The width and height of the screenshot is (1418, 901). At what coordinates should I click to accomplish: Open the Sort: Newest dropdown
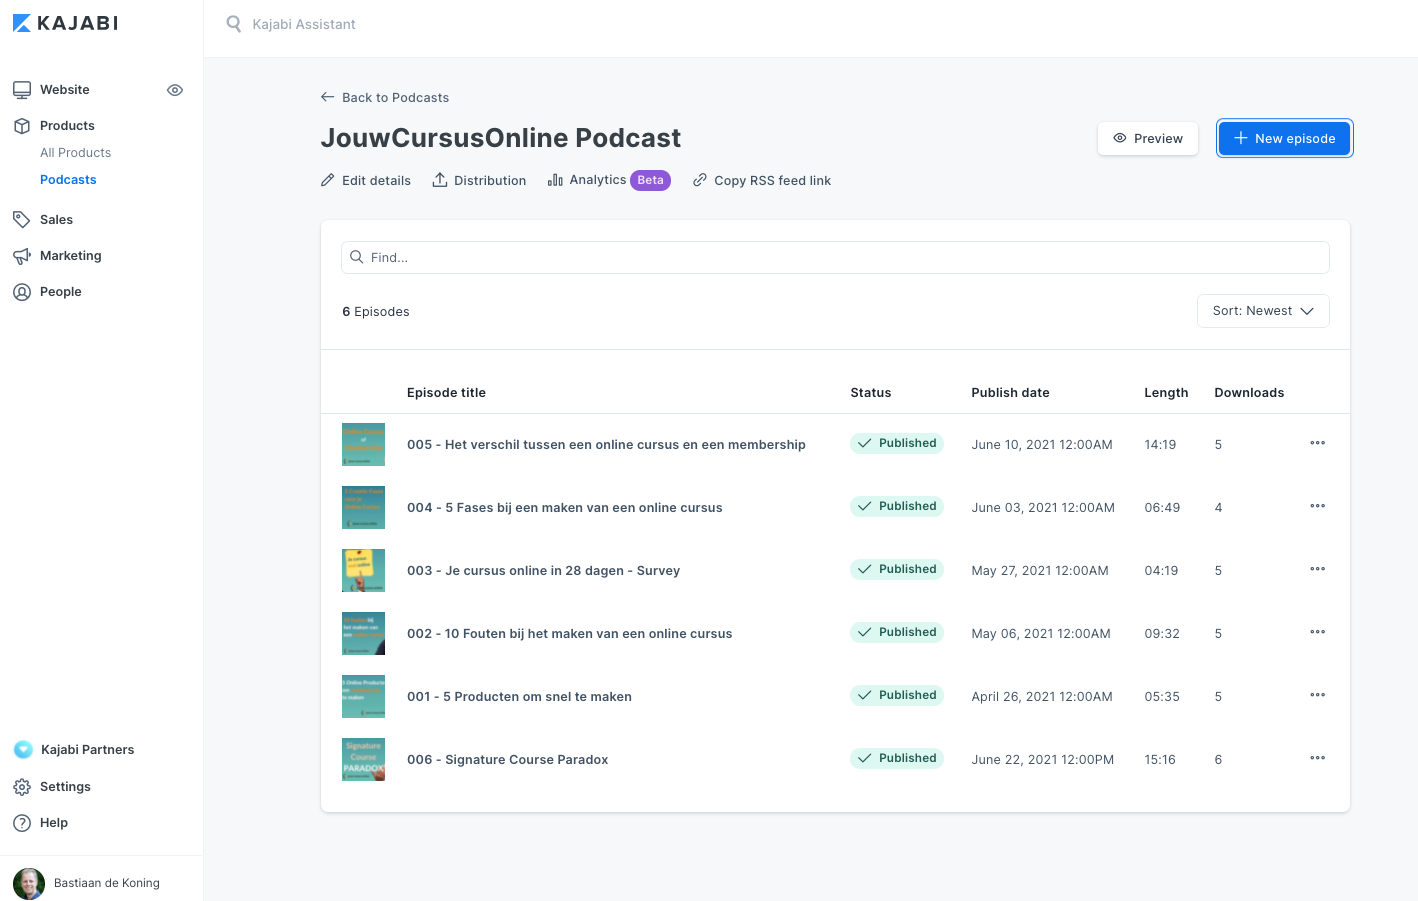point(1263,311)
